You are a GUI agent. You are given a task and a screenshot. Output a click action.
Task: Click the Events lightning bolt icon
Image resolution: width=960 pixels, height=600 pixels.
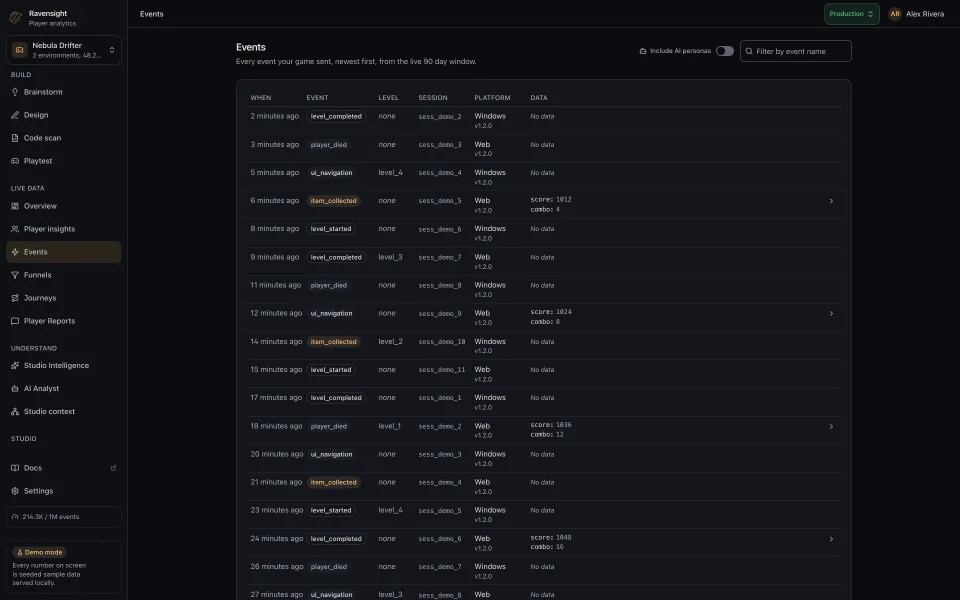(15, 252)
